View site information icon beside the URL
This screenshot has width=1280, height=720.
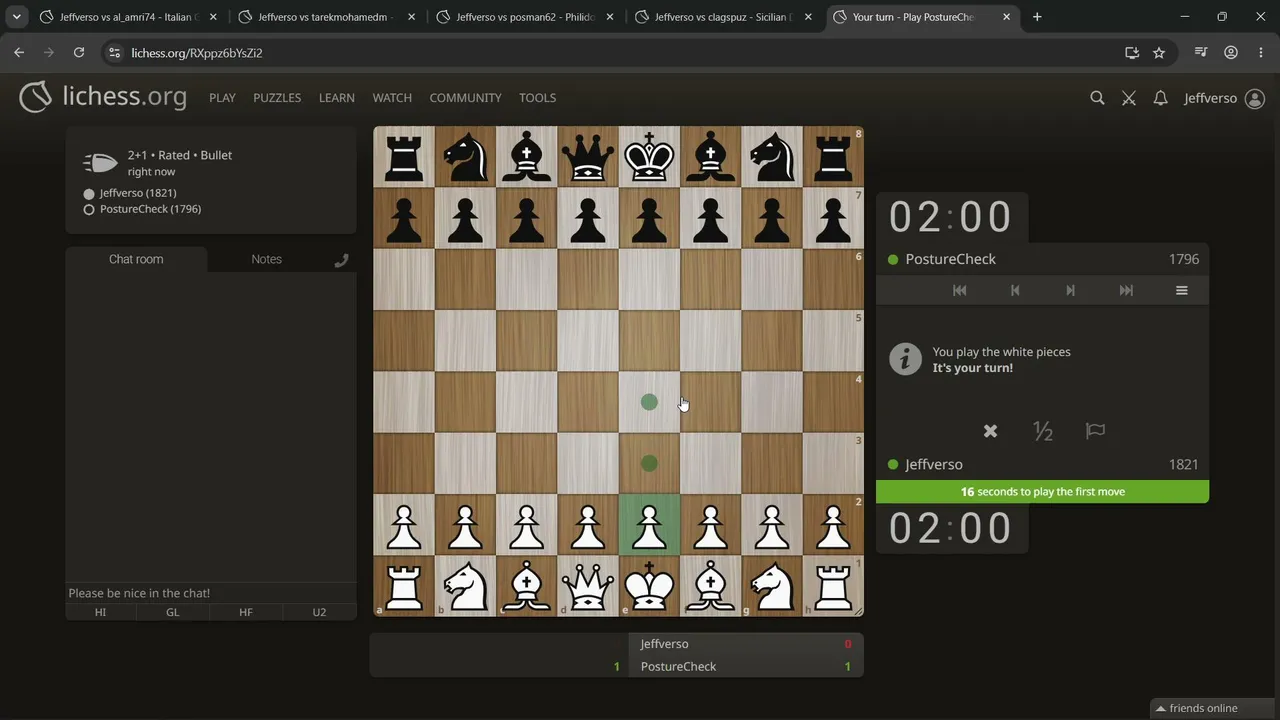(x=114, y=53)
